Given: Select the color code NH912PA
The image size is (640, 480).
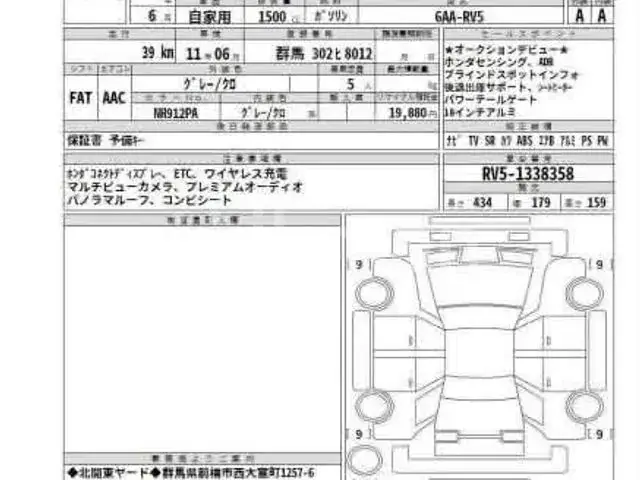Looking at the screenshot, I should [176, 113].
